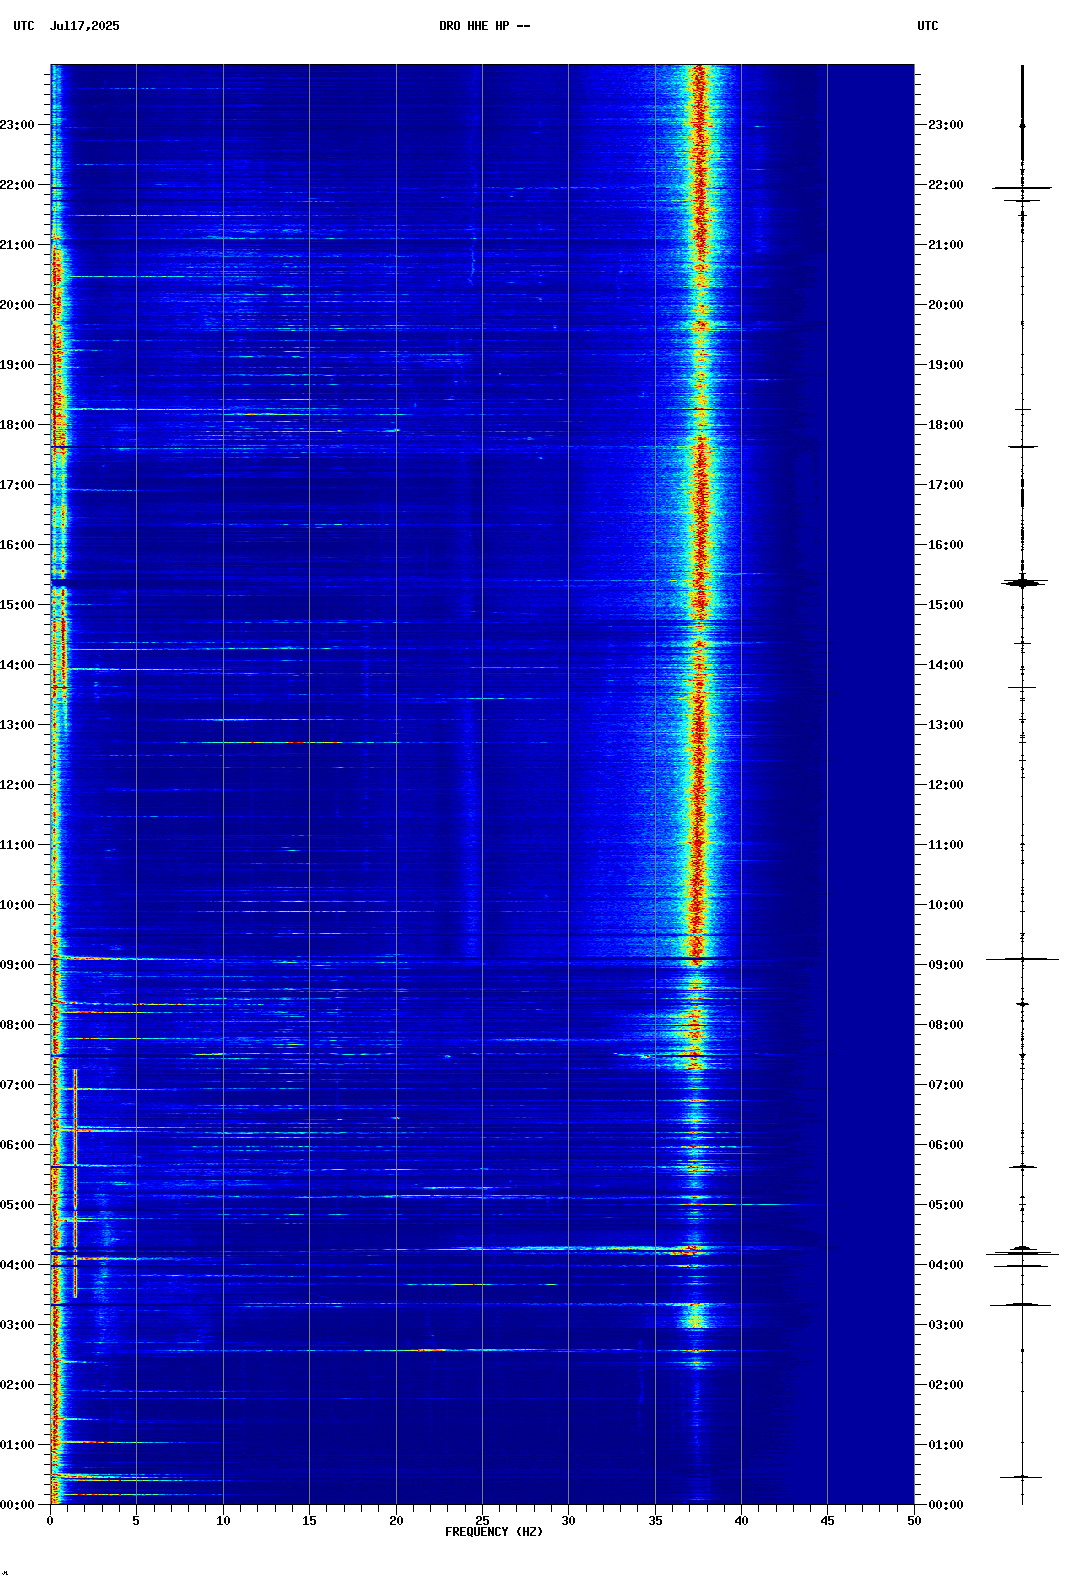This screenshot has height=1584, width=1066.
Task: Click "18:00" on the left time axis
Action: tap(17, 425)
